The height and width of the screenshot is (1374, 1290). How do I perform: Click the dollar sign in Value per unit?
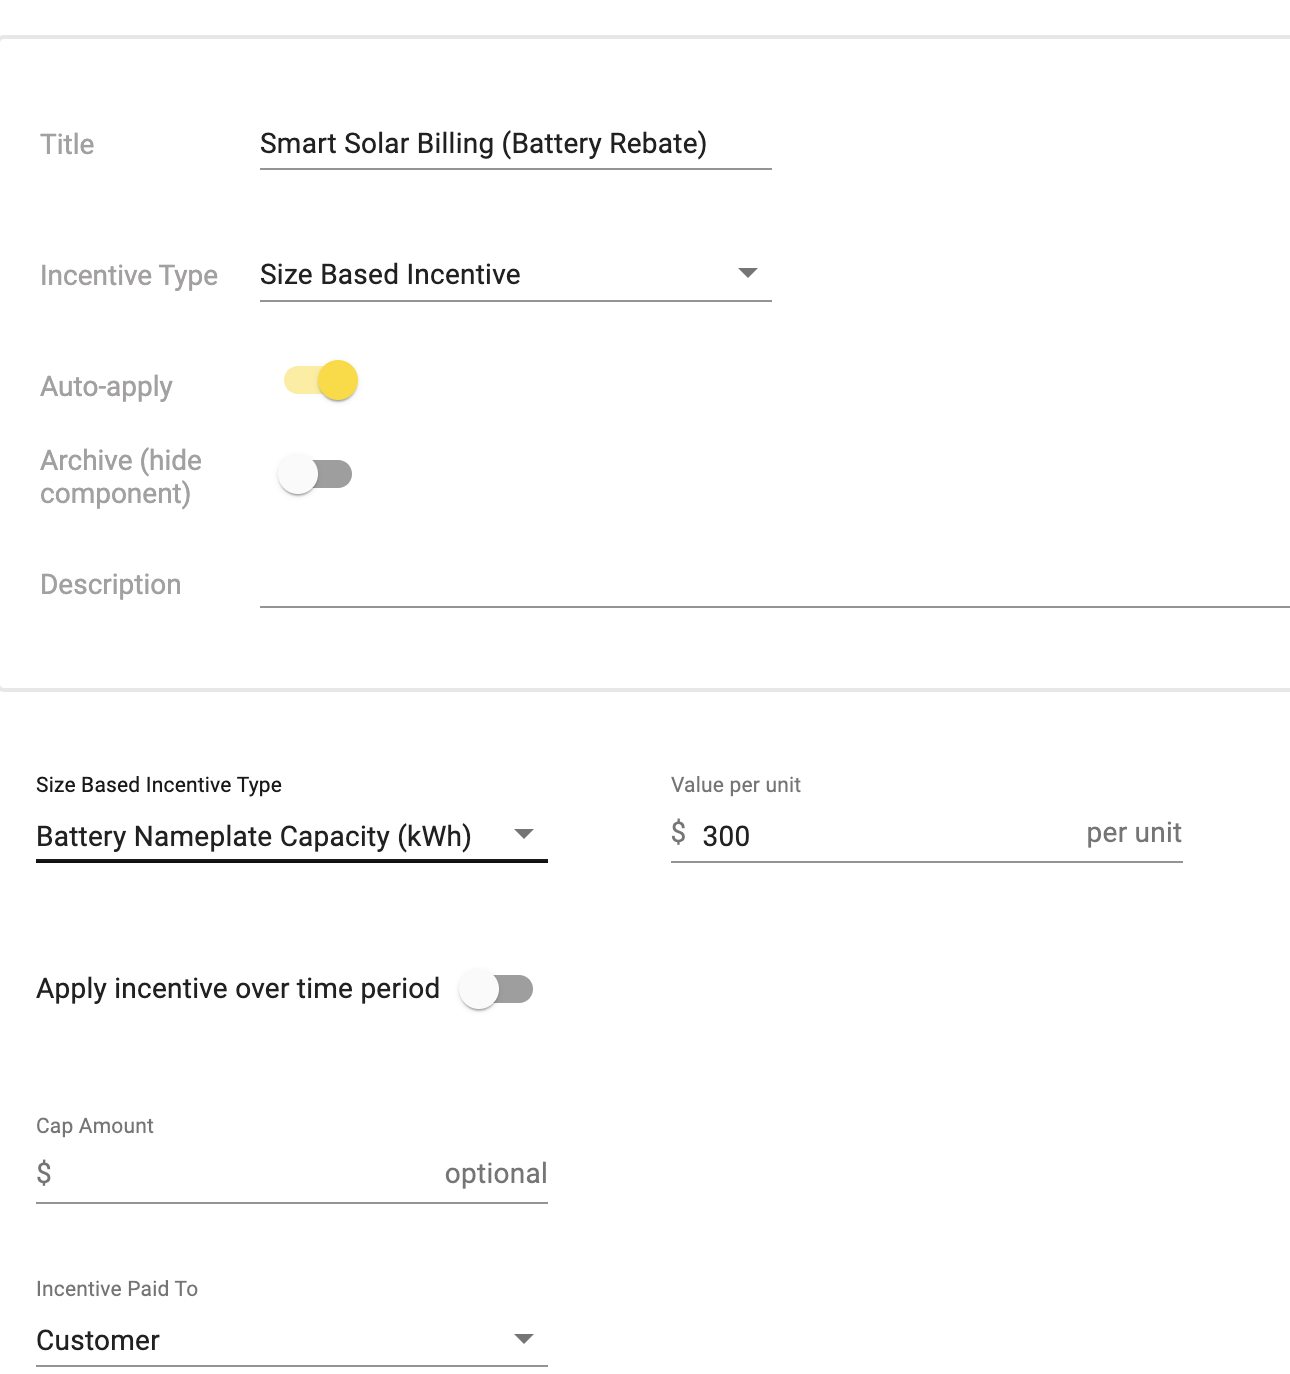[x=679, y=833]
